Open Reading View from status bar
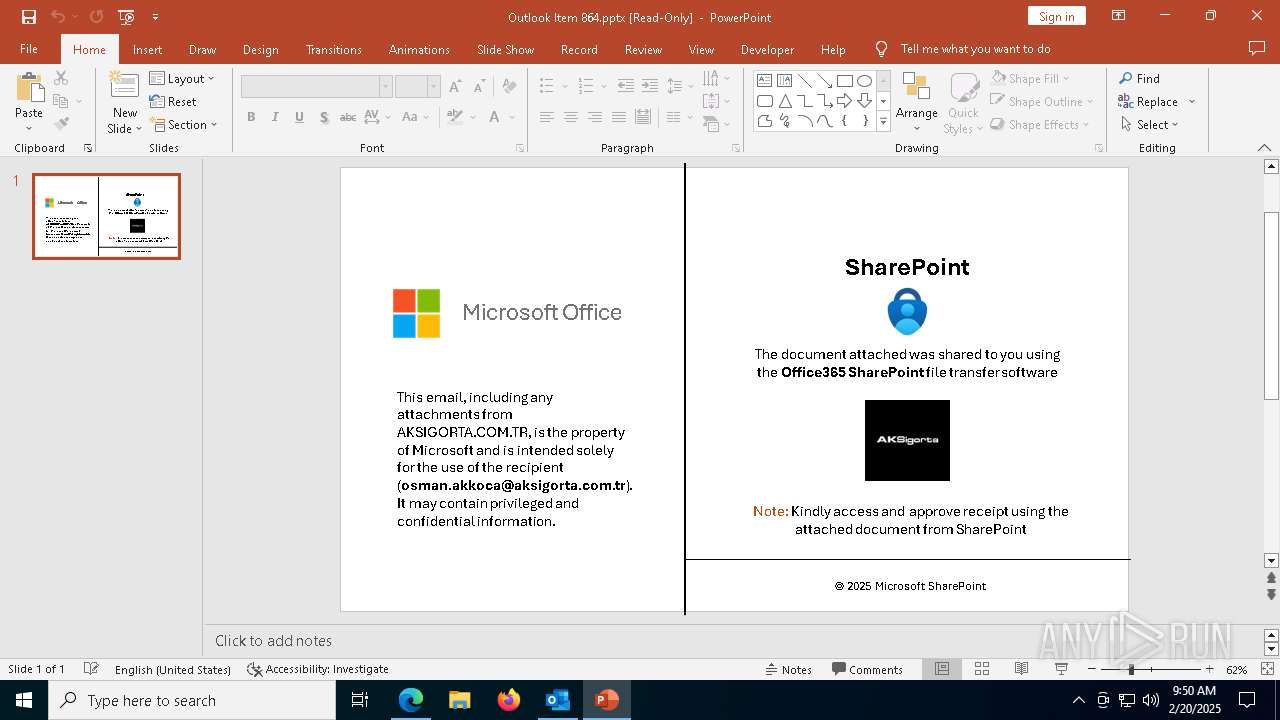The width and height of the screenshot is (1280, 720). click(x=1021, y=669)
